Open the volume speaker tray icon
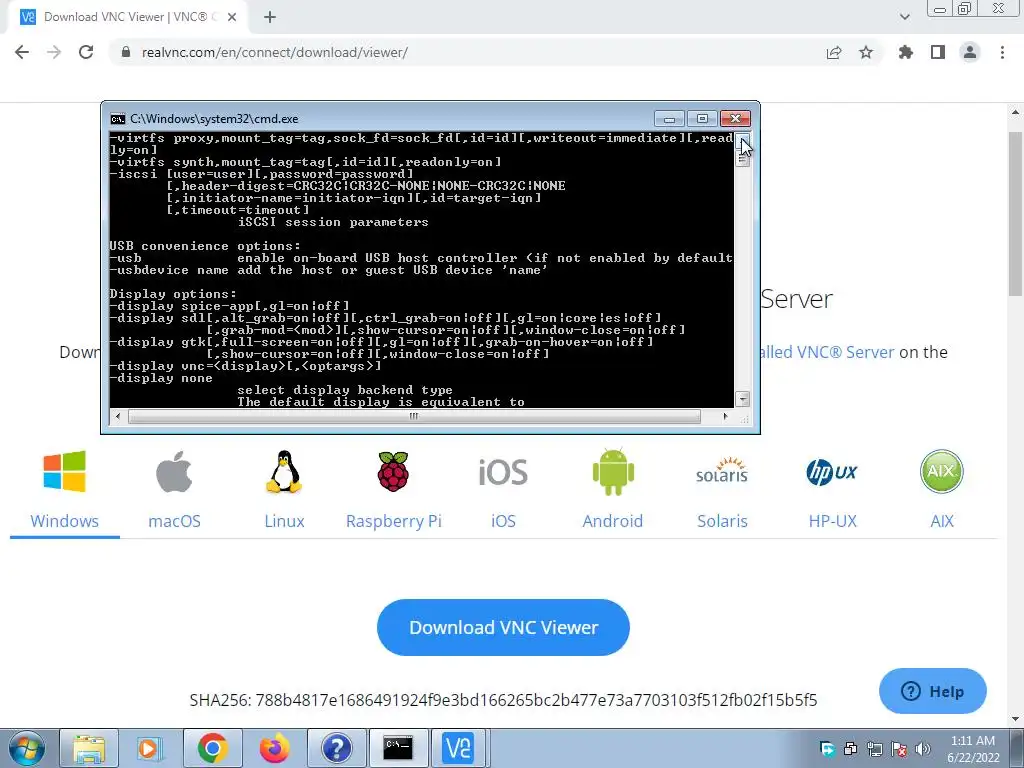The image size is (1024, 768). pyautogui.click(x=923, y=748)
